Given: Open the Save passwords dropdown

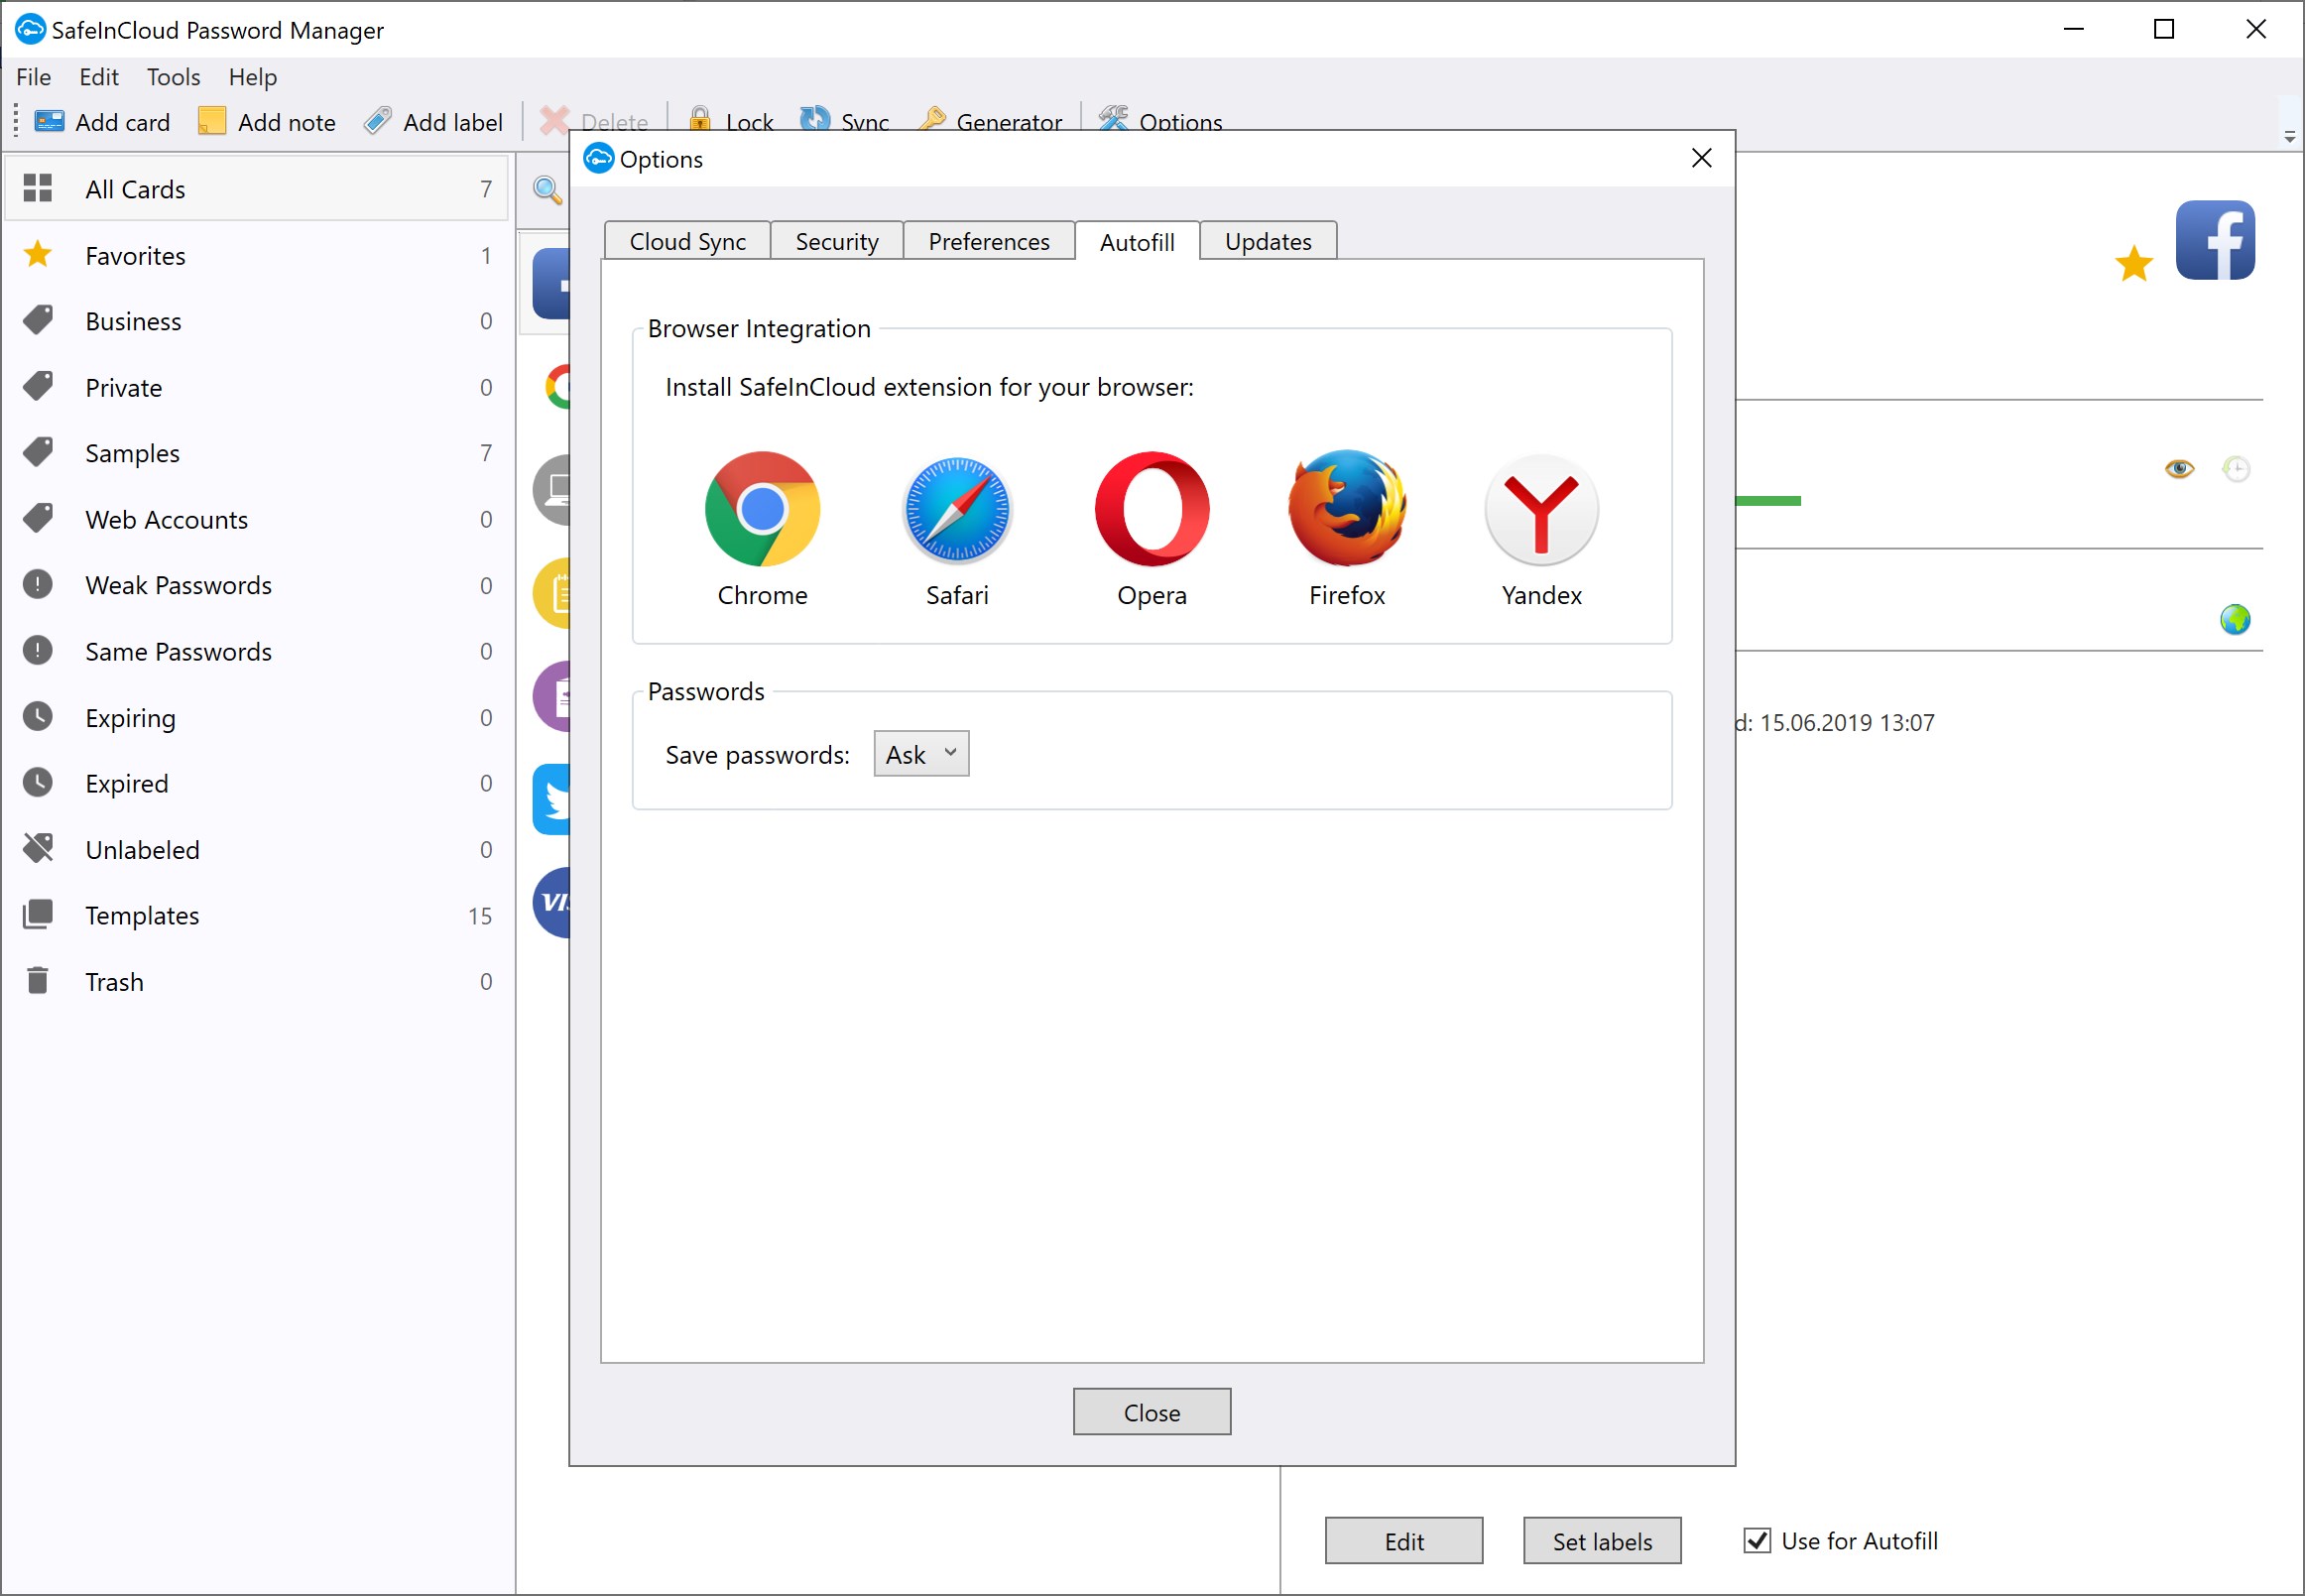Looking at the screenshot, I should [x=921, y=754].
